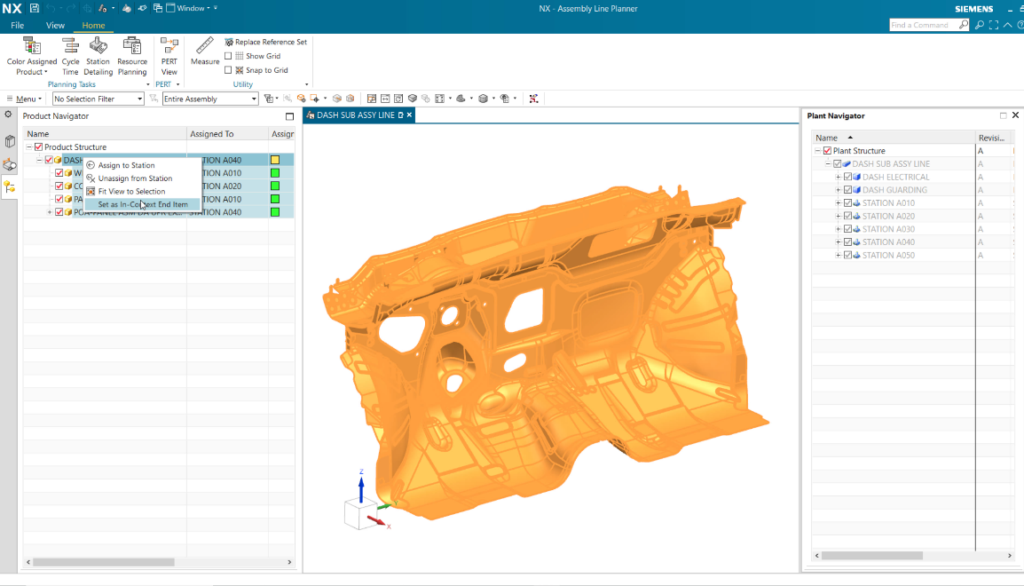Click the DASH assembly cube icon in the tree
Image resolution: width=1024 pixels, height=586 pixels.
(x=57, y=160)
